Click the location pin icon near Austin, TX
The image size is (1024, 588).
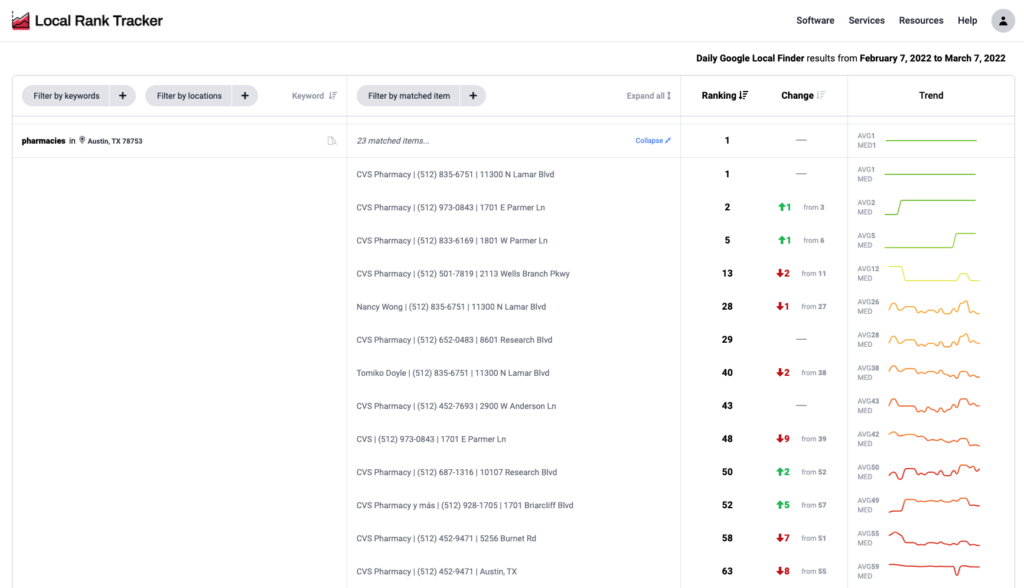(83, 141)
